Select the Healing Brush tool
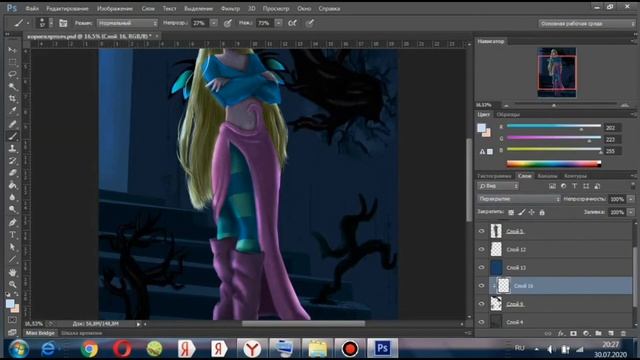The width and height of the screenshot is (640, 360). 12,124
